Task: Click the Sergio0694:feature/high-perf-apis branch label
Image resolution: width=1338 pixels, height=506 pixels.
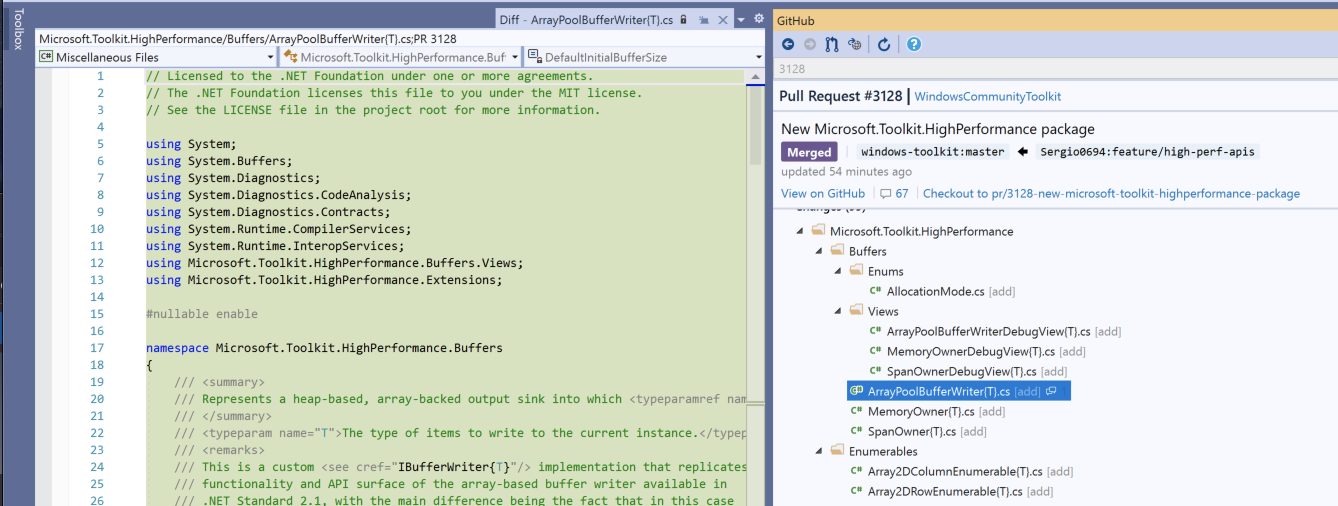Action: coord(1146,152)
